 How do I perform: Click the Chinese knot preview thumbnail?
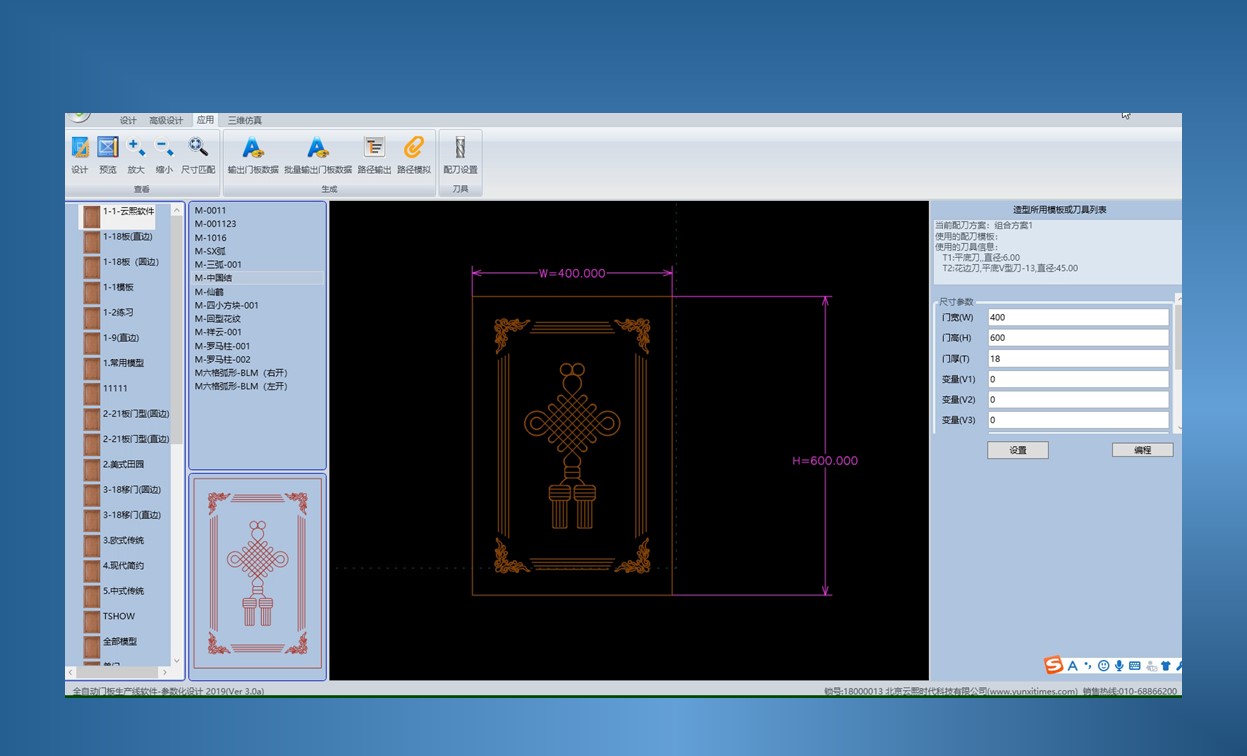(257, 577)
